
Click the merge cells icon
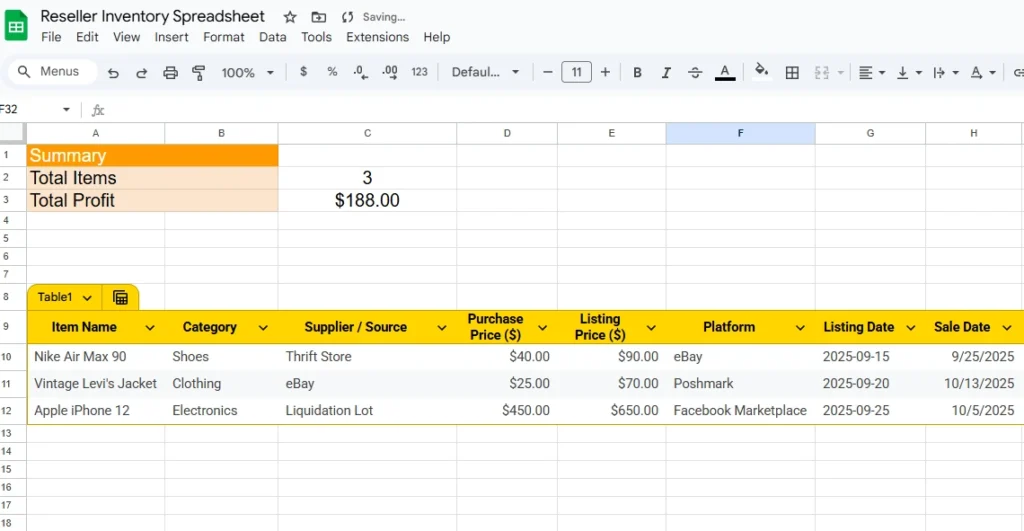[822, 72]
